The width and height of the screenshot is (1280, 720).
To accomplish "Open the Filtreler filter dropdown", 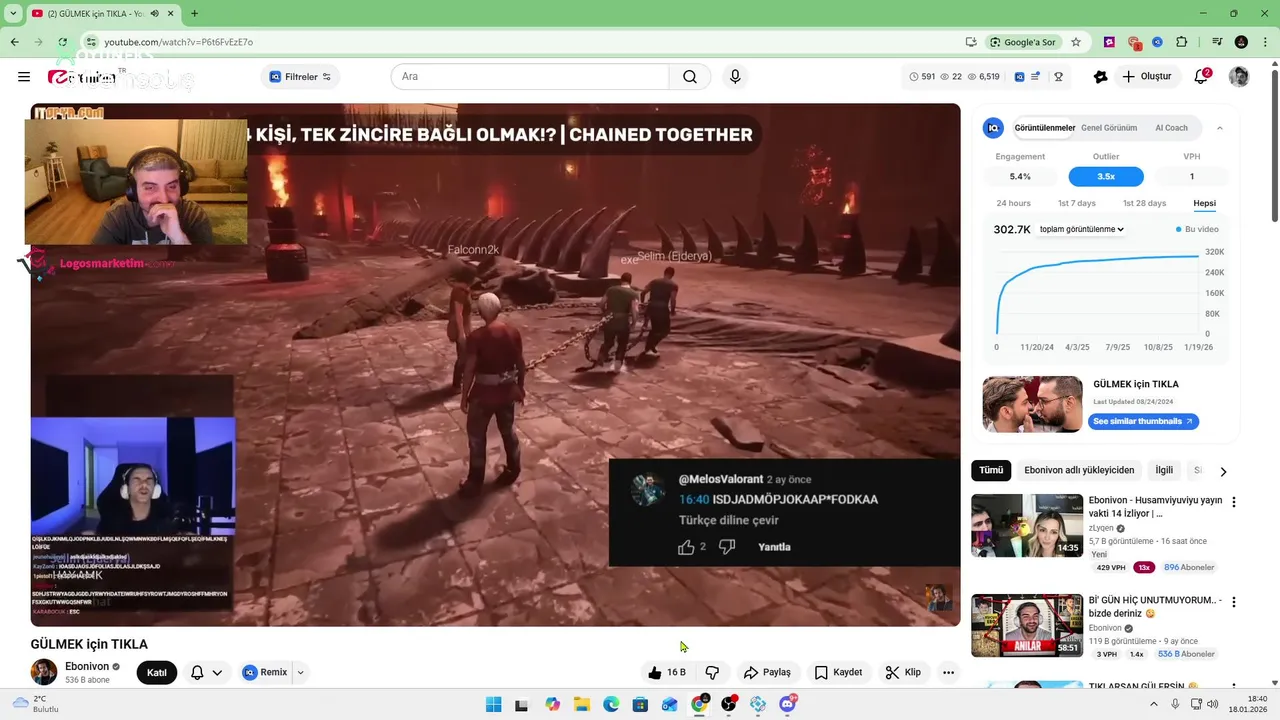I will click(x=301, y=77).
